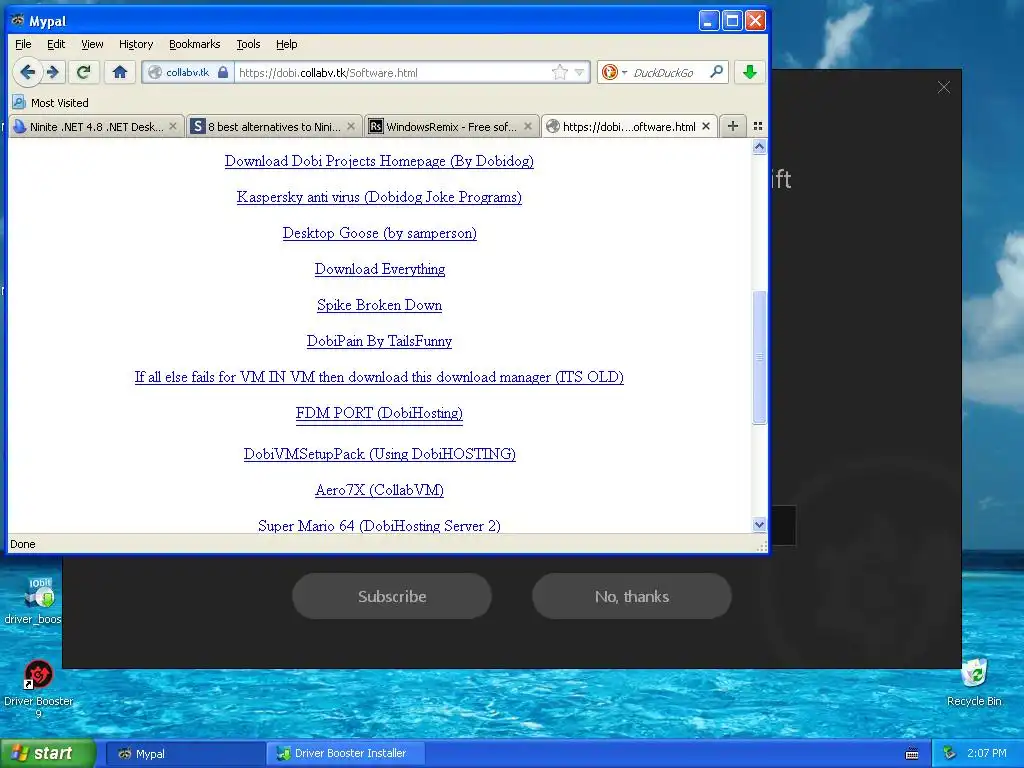Go back with the Back arrow button
The height and width of the screenshot is (768, 1024).
[27, 72]
